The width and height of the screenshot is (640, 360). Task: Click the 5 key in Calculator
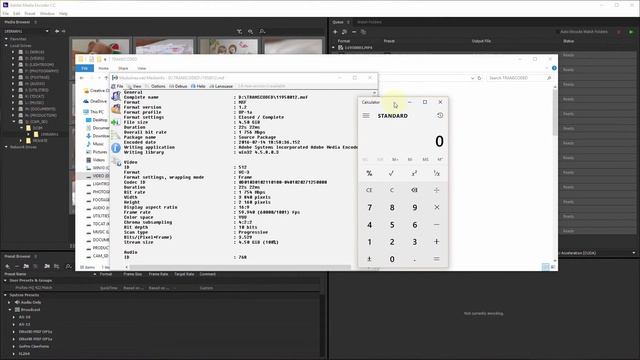[x=391, y=224]
